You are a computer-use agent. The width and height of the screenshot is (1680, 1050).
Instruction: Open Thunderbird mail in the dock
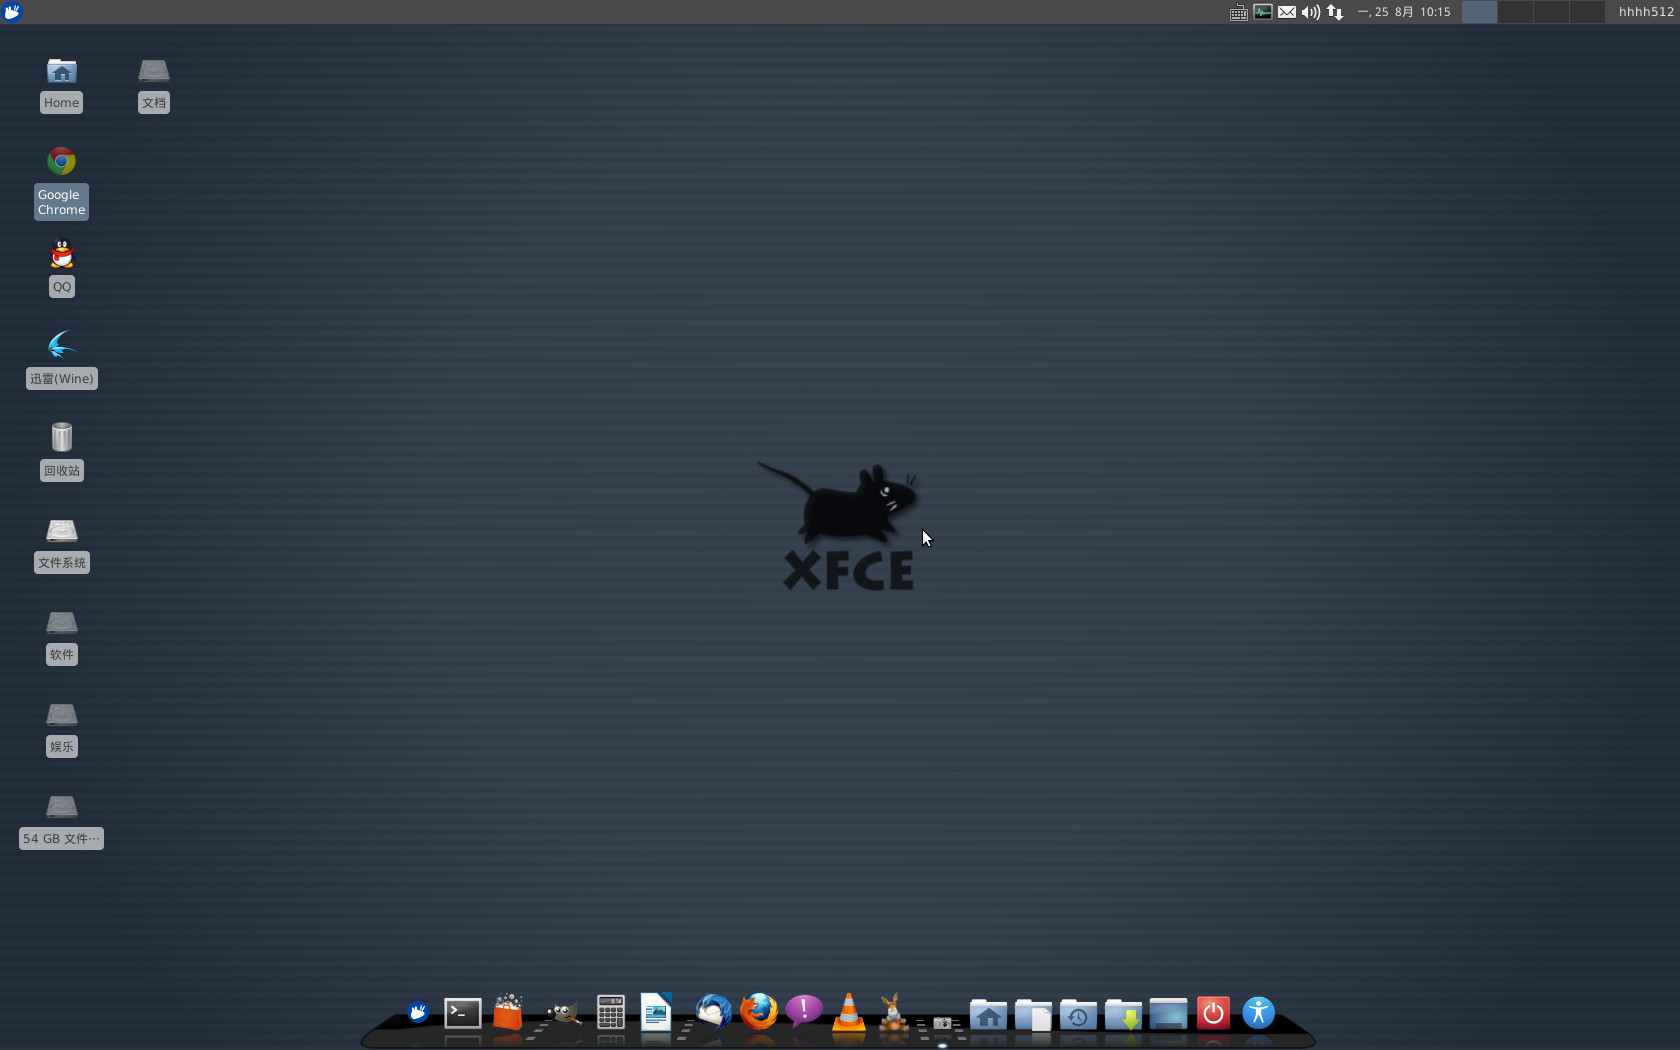713,1012
